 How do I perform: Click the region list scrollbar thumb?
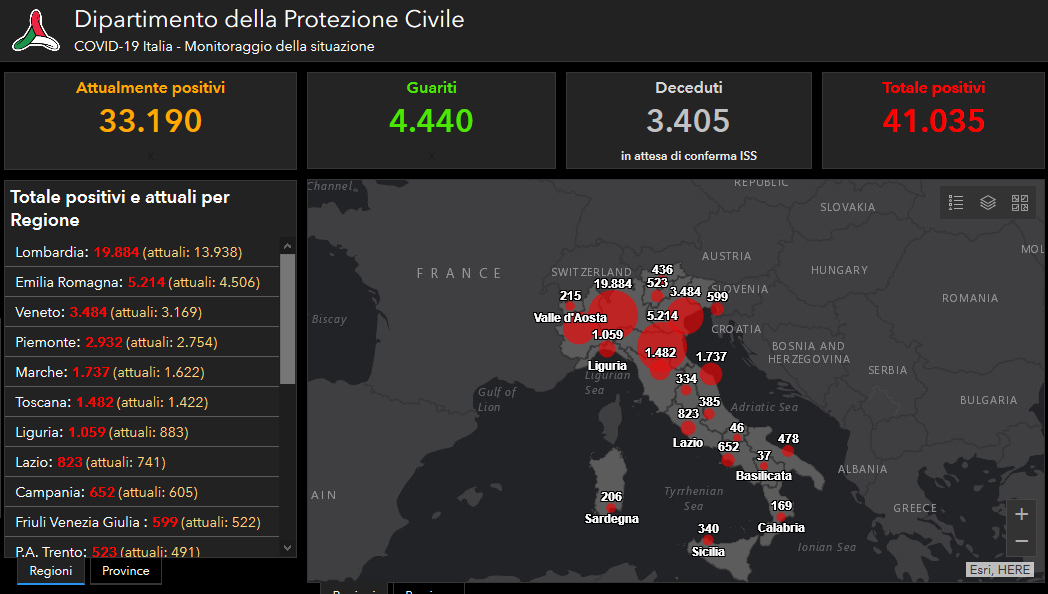click(288, 318)
